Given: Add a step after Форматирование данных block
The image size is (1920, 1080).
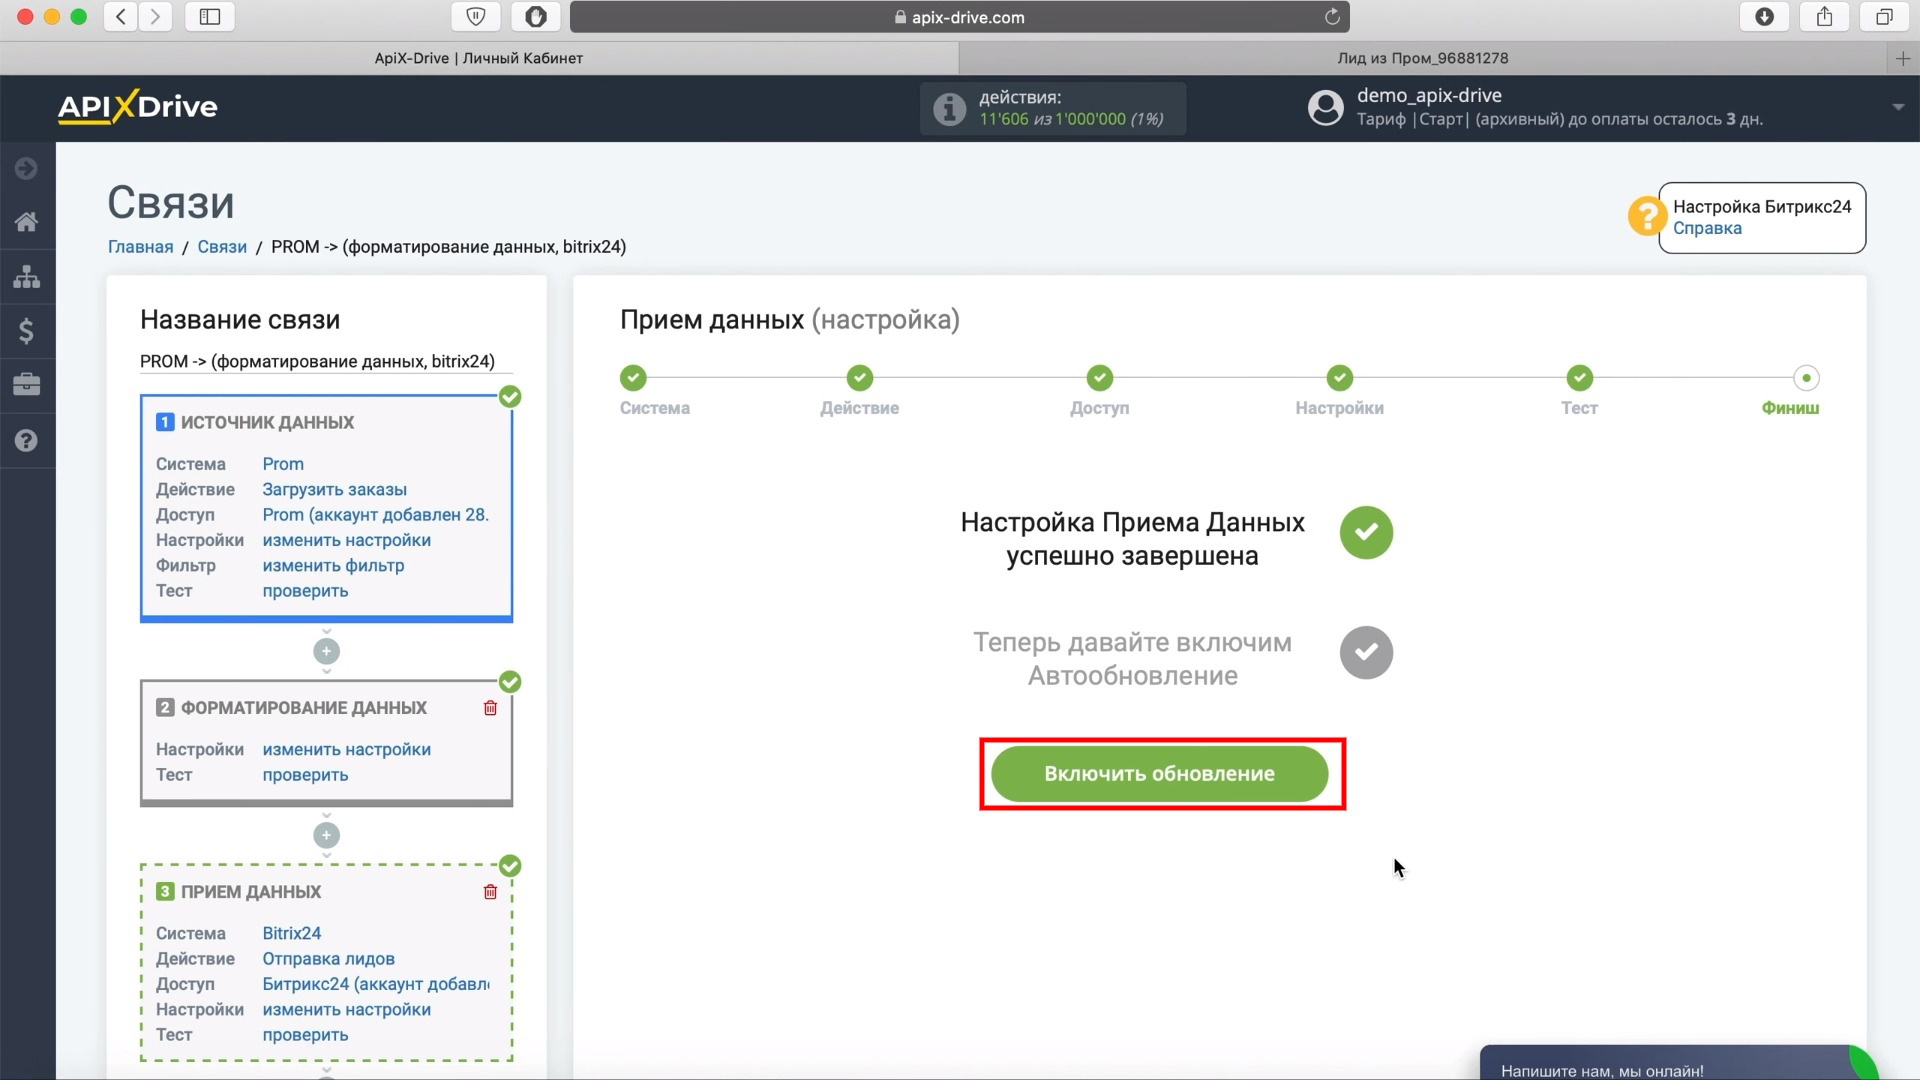Looking at the screenshot, I should [x=326, y=835].
